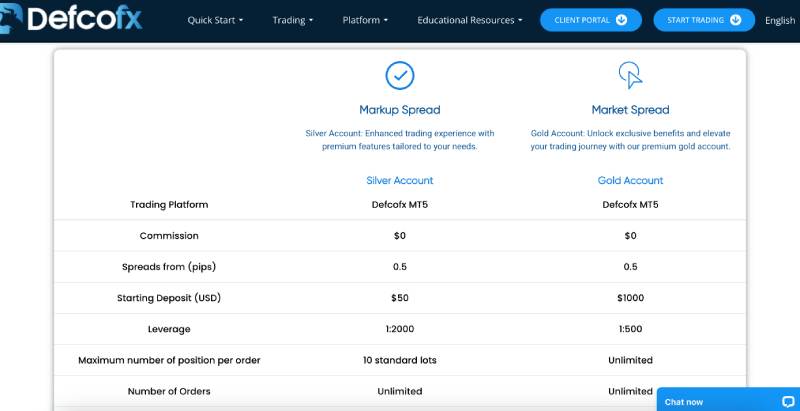Click the Gold Account leverage 1:500 cell
800x411 pixels.
click(630, 329)
